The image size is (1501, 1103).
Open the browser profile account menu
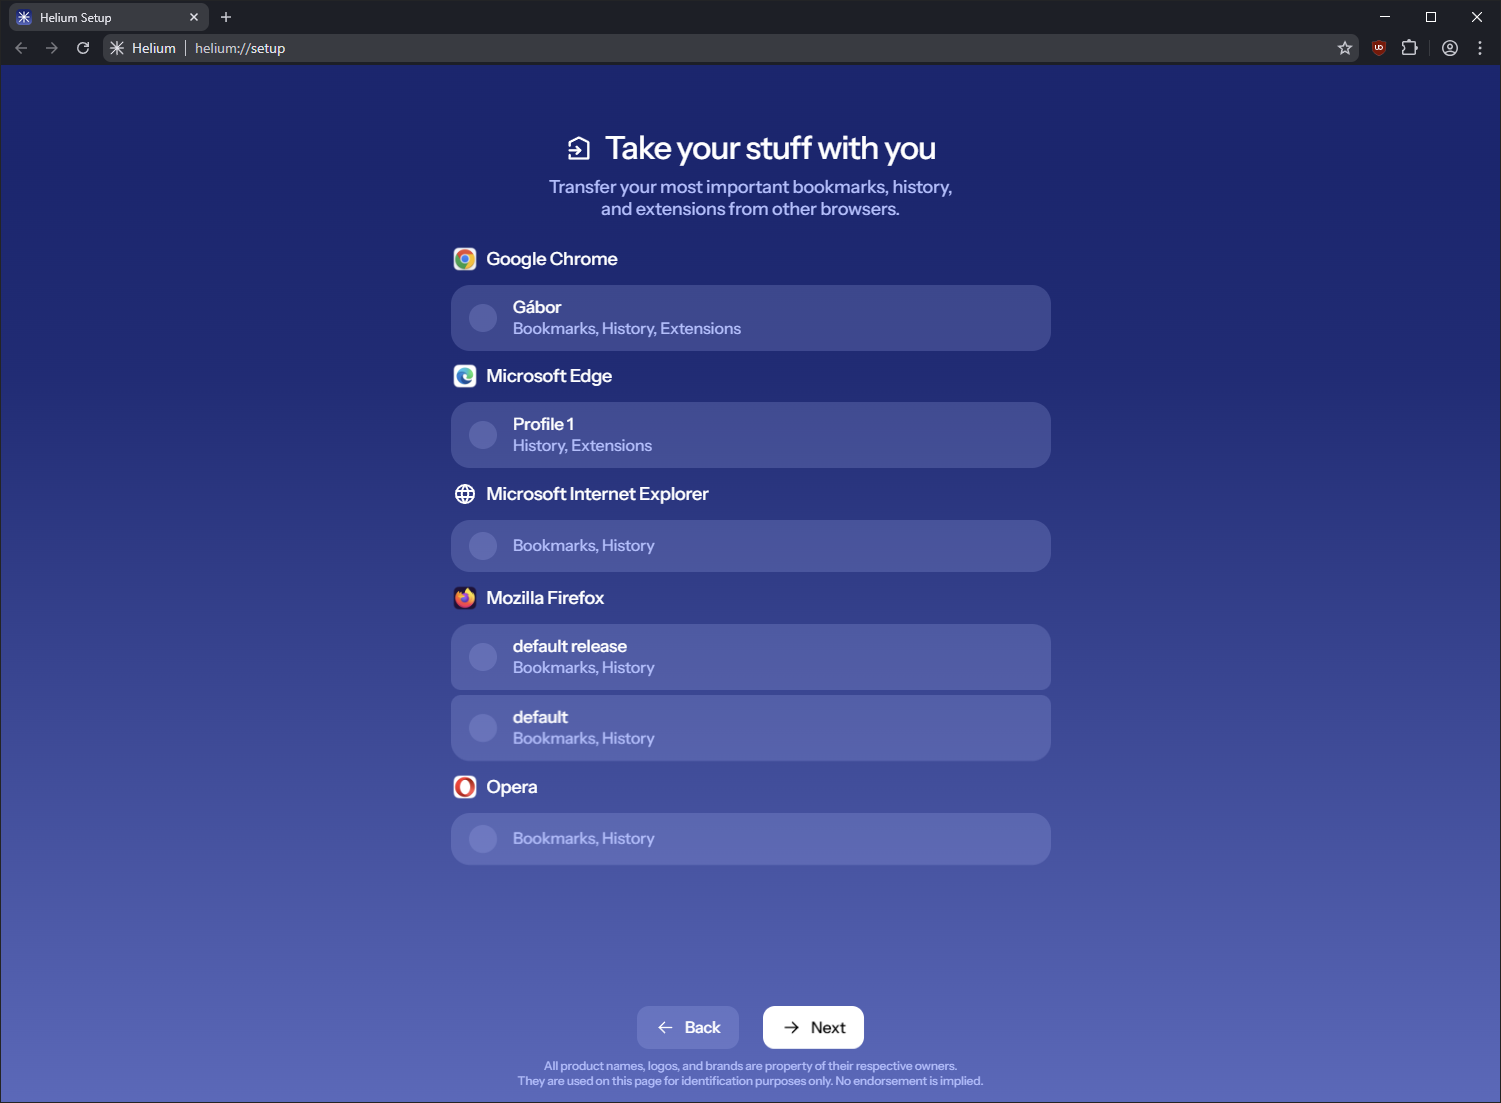pyautogui.click(x=1449, y=47)
